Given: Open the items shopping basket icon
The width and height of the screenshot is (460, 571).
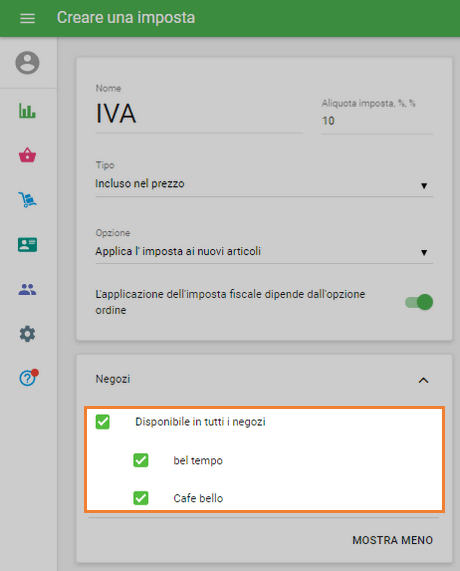Looking at the screenshot, I should click(27, 155).
